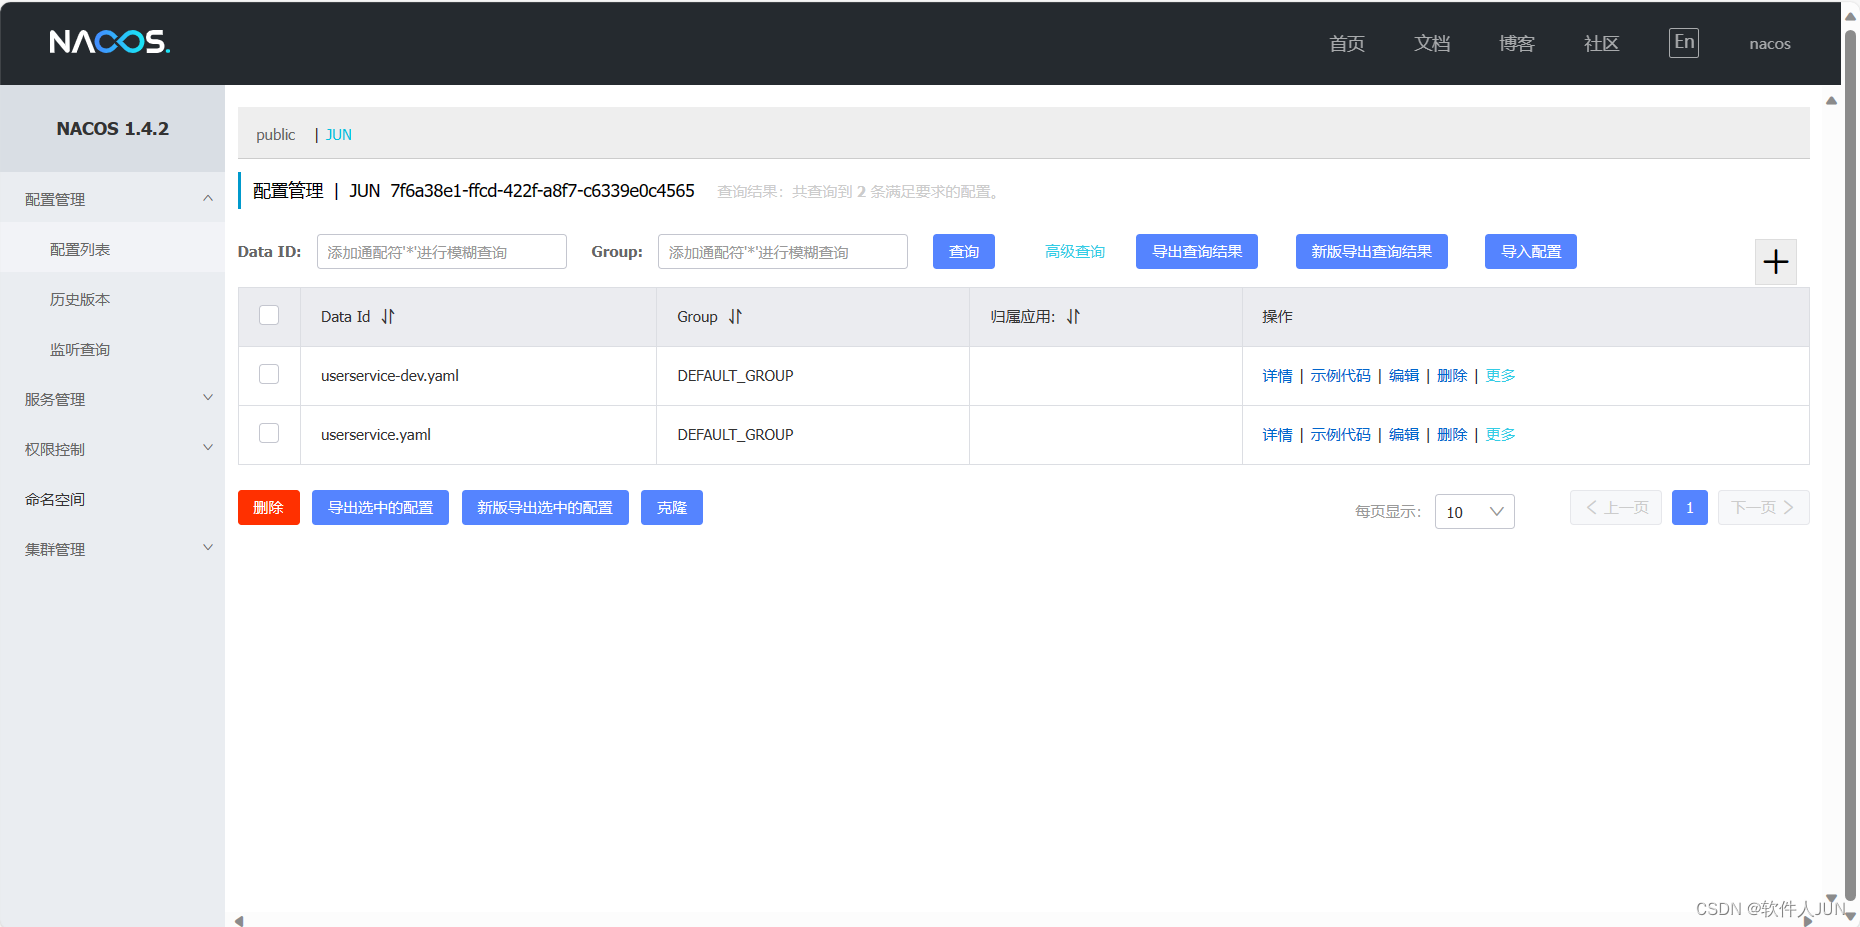This screenshot has height=927, width=1860.
Task: Check the checkbox for userservice.yaml row
Action: (268, 433)
